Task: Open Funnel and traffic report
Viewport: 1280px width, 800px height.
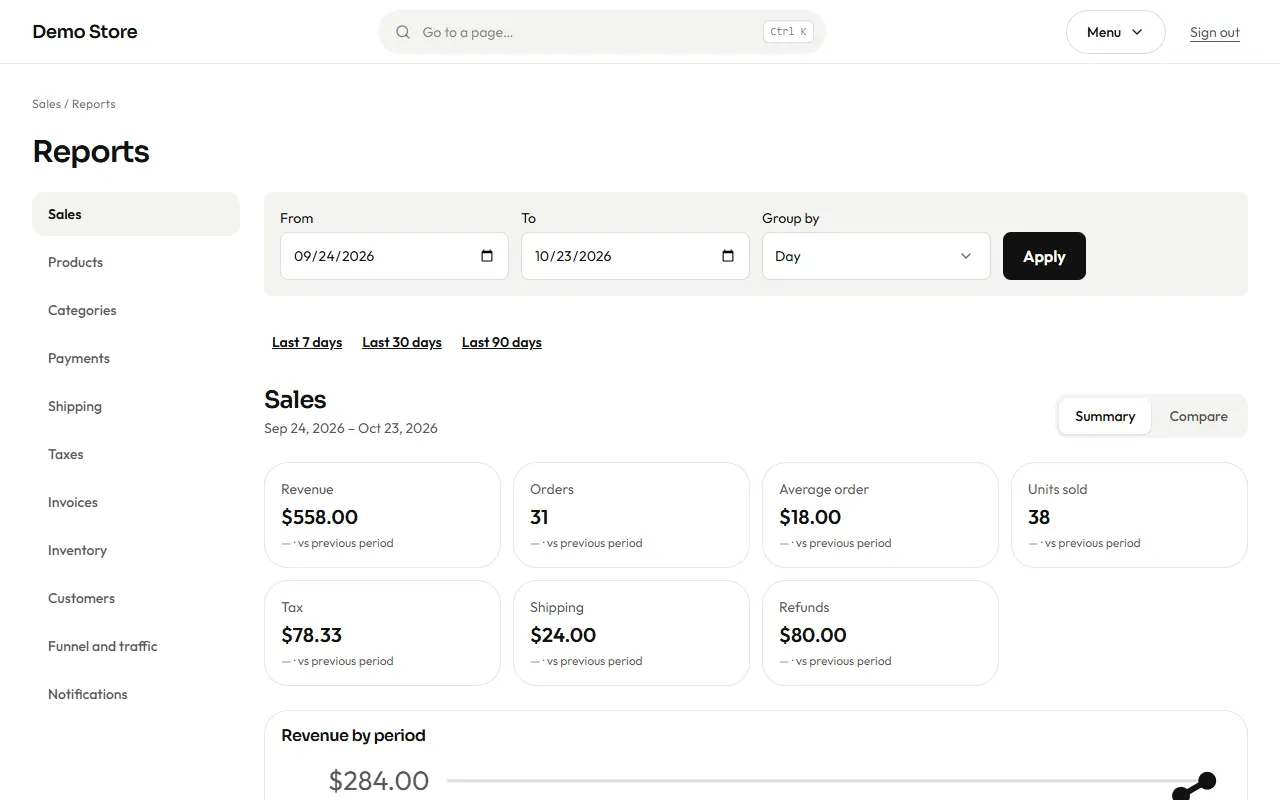Action: [136, 646]
